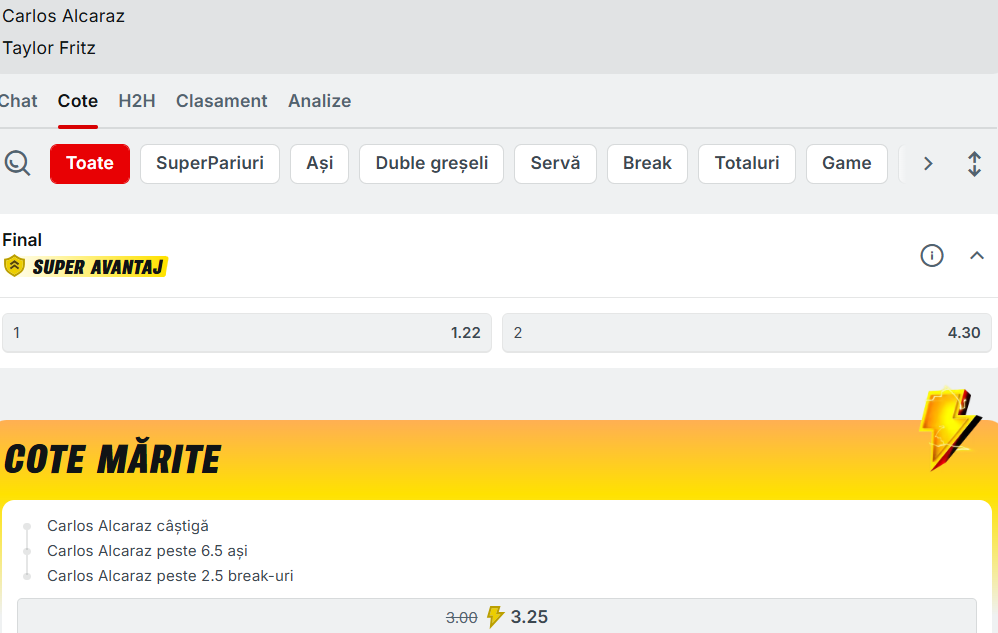998x633 pixels.
Task: Open the Analize tab
Action: [x=319, y=101]
